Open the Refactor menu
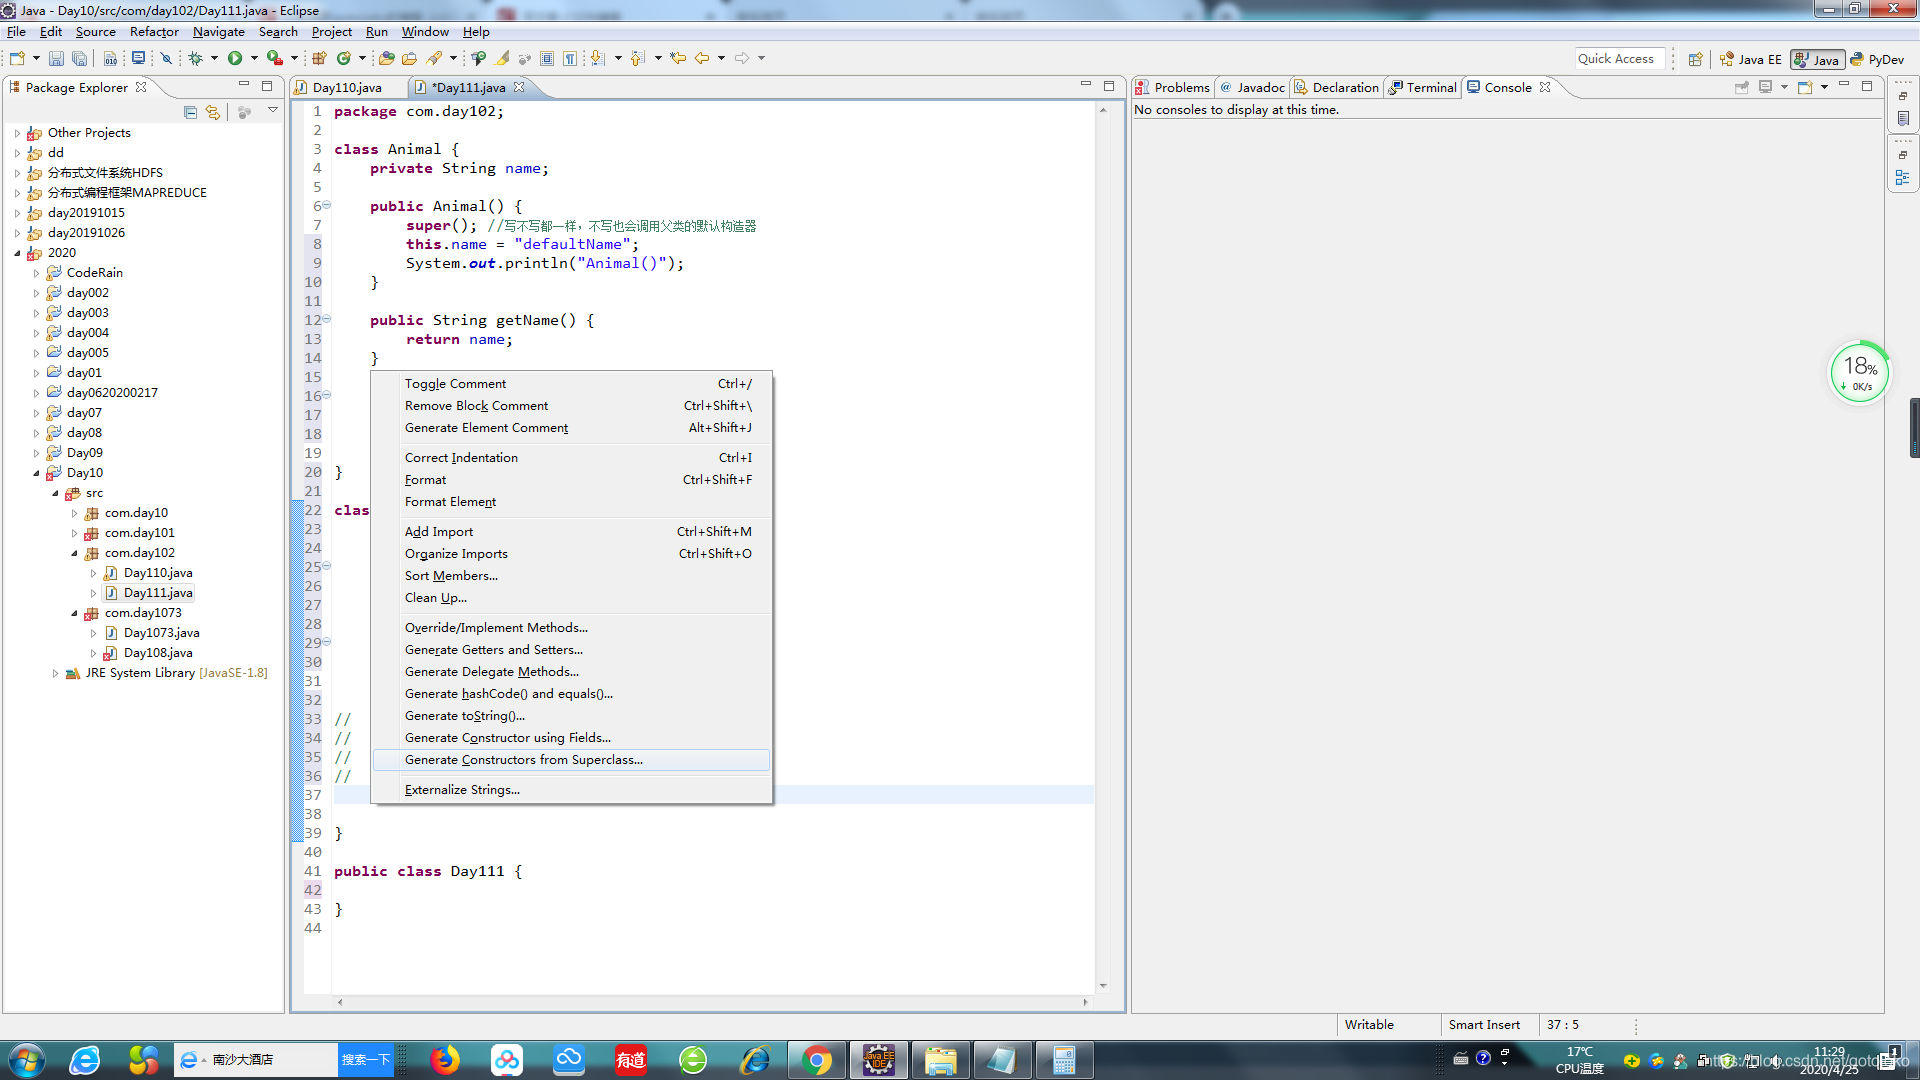 [x=154, y=32]
